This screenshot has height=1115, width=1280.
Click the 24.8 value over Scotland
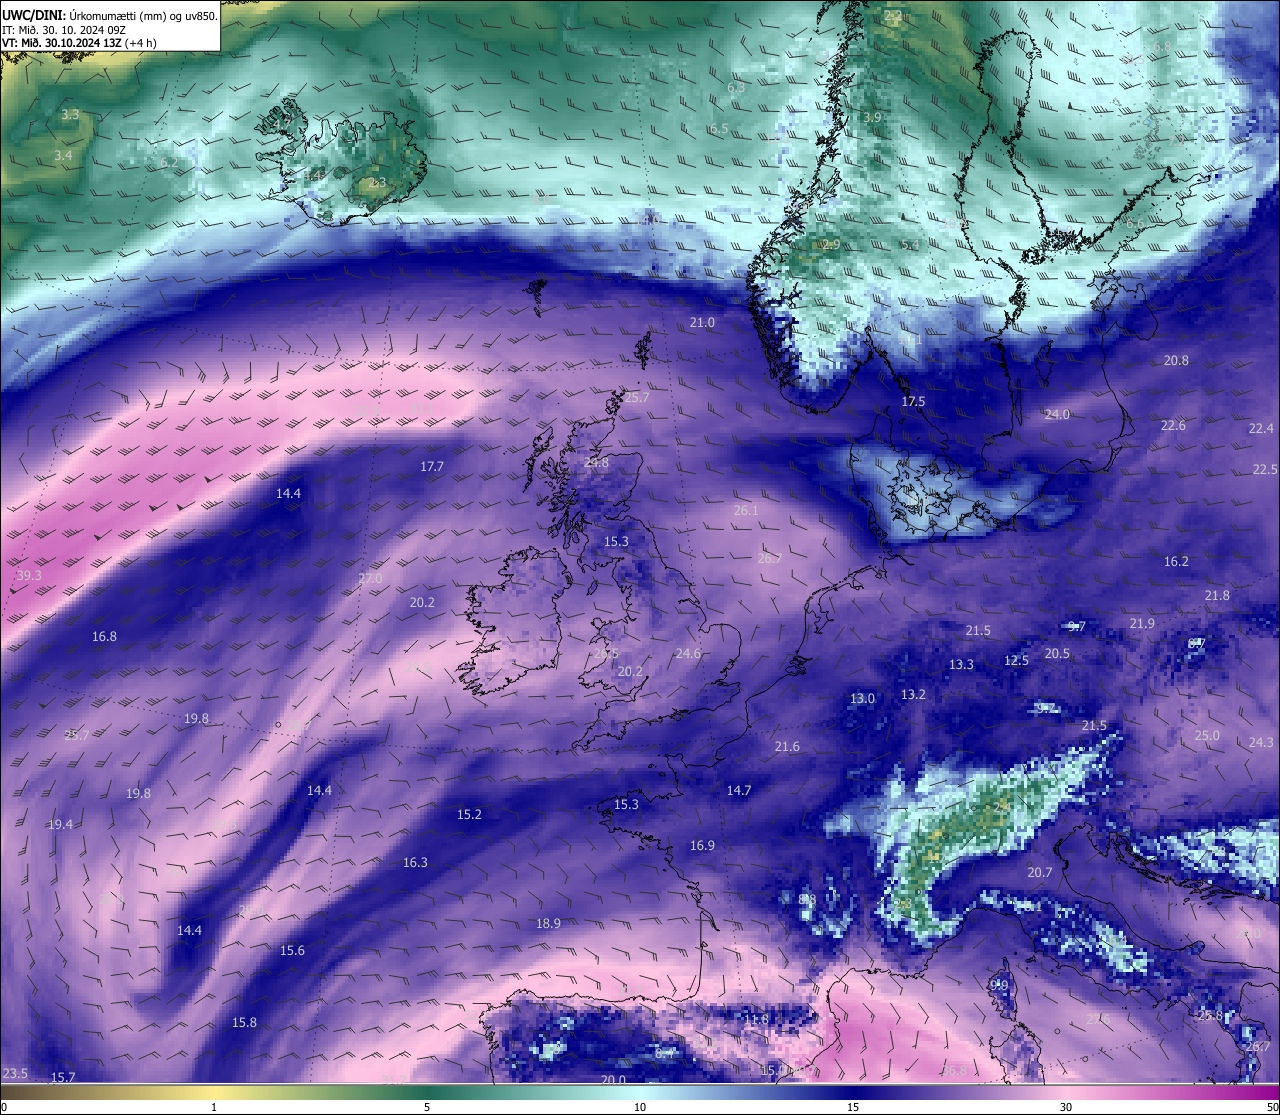[596, 462]
